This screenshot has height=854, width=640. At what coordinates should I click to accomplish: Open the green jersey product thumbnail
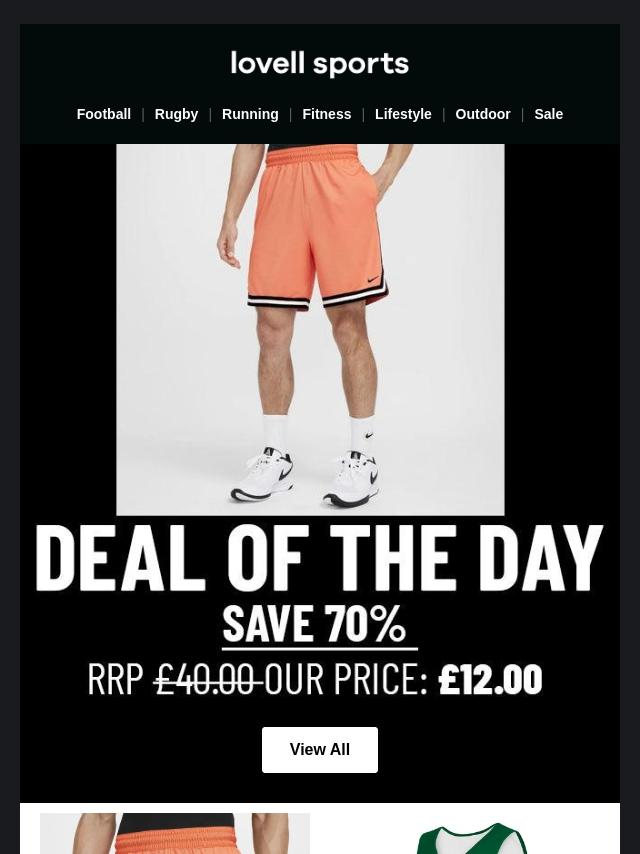471,838
